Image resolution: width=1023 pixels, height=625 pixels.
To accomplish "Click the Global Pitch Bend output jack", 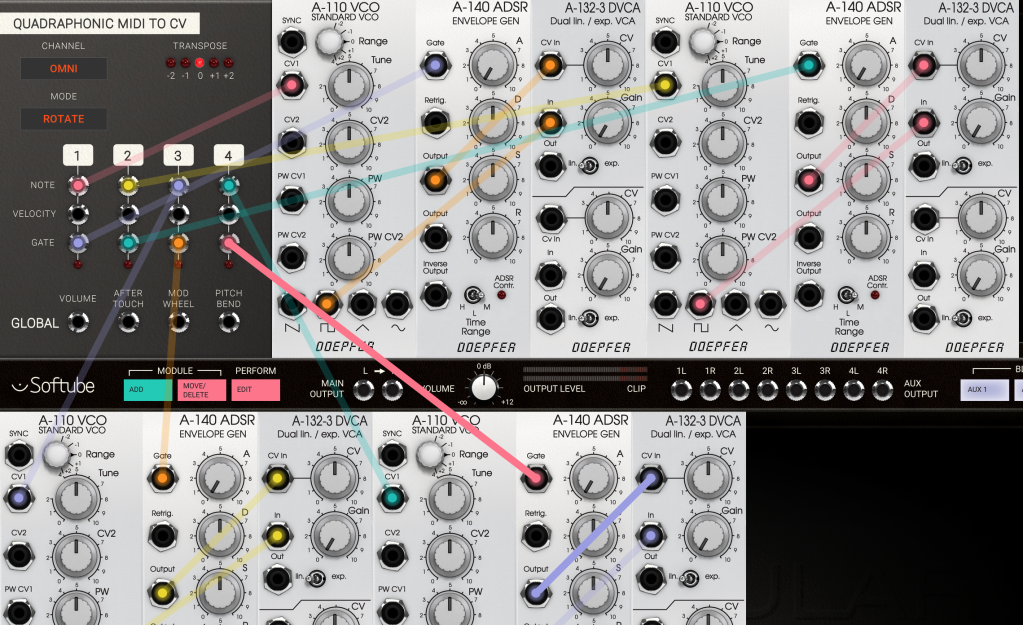I will tap(229, 322).
